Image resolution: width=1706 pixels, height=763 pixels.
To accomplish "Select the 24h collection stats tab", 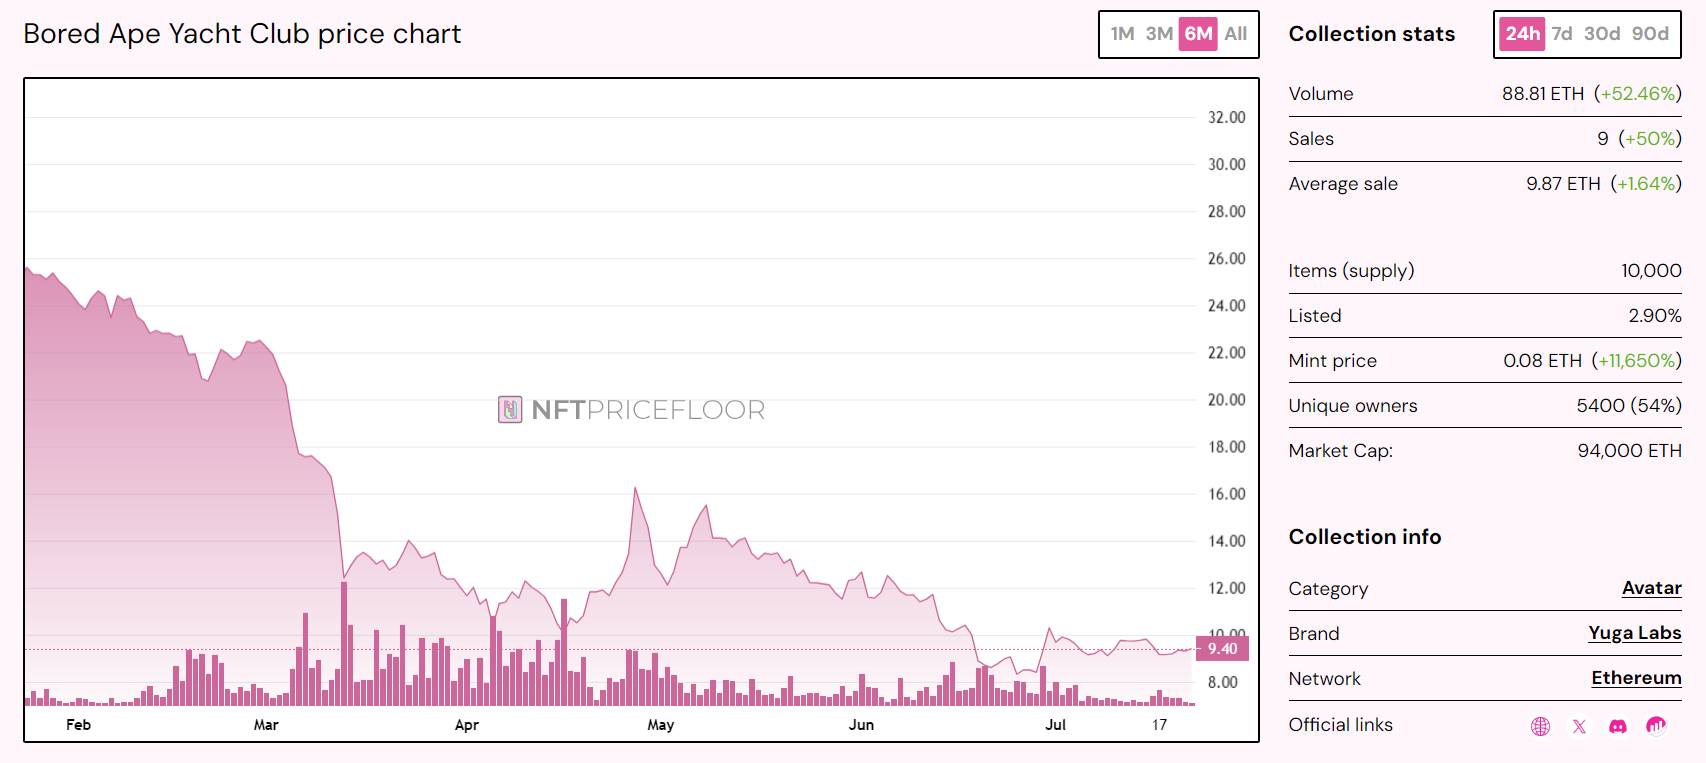I will [x=1522, y=34].
